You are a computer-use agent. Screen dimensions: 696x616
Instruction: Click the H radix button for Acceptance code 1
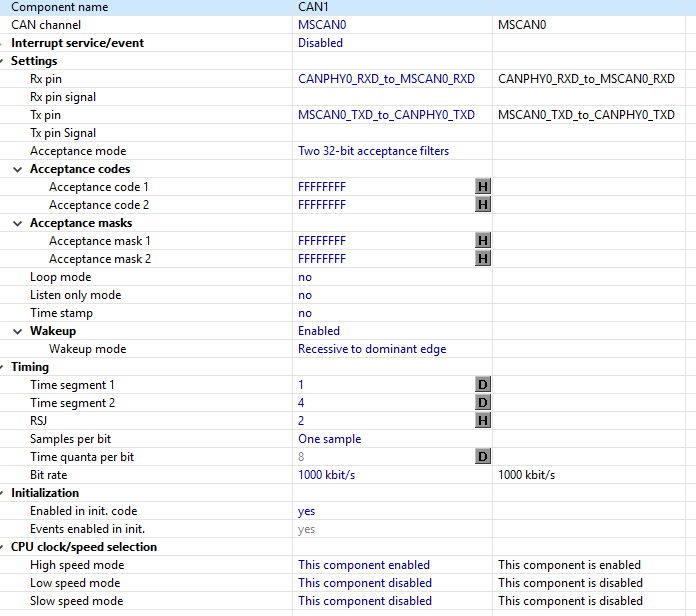tap(483, 187)
